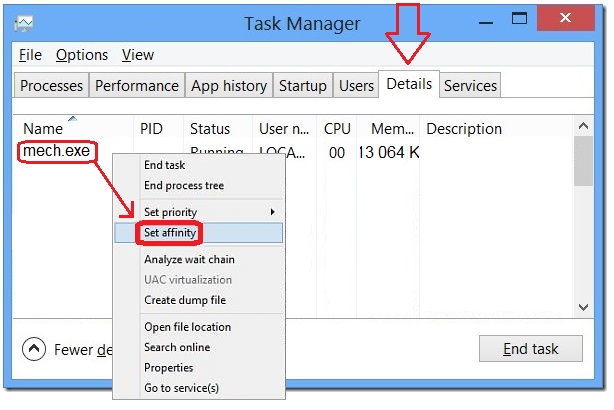Click the Name column sort arrow
This screenshot has height=410, width=614.
click(x=72, y=119)
